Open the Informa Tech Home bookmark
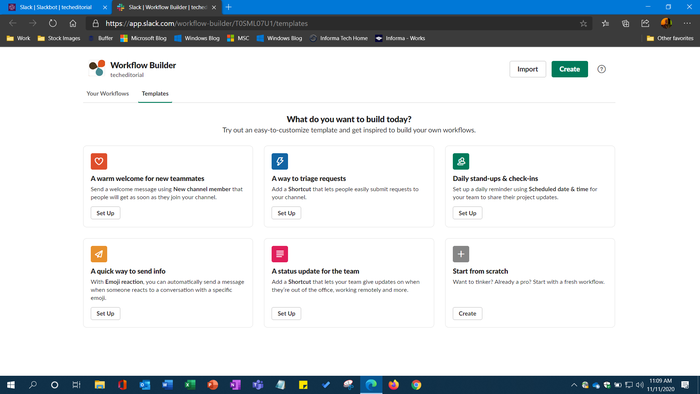Image resolution: width=700 pixels, height=394 pixels. click(338, 38)
